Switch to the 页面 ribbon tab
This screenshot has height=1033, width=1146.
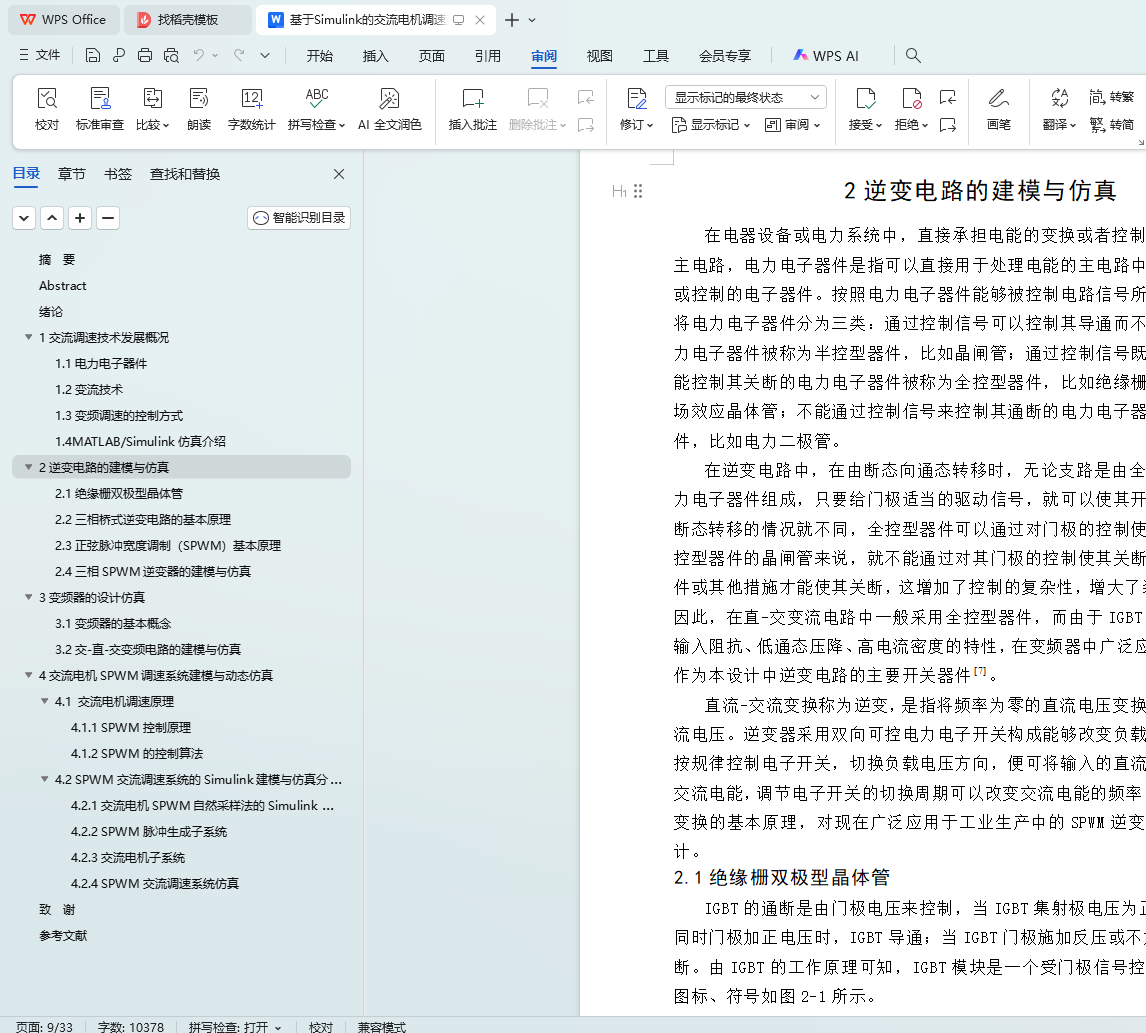(x=431, y=56)
